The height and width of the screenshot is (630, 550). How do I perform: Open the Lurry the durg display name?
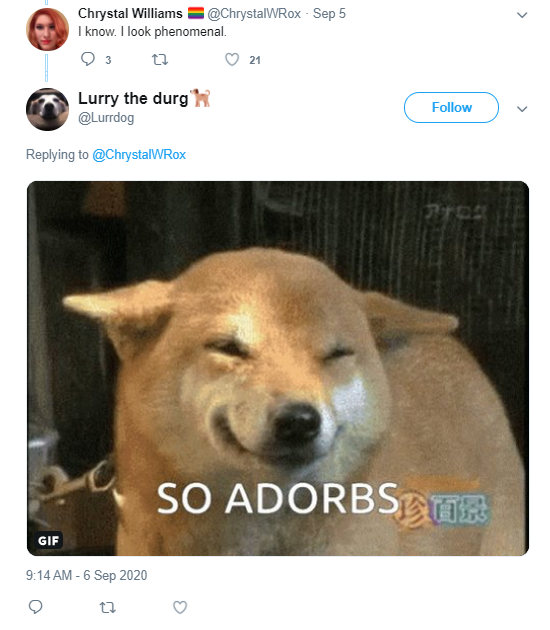coord(133,98)
